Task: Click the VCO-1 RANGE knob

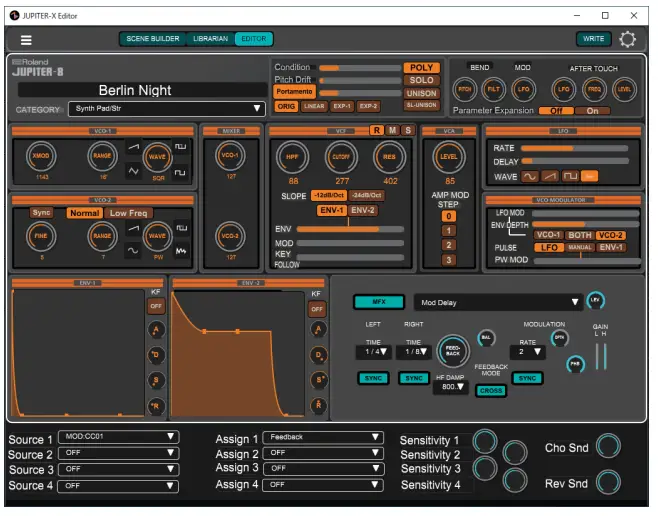Action: click(102, 156)
